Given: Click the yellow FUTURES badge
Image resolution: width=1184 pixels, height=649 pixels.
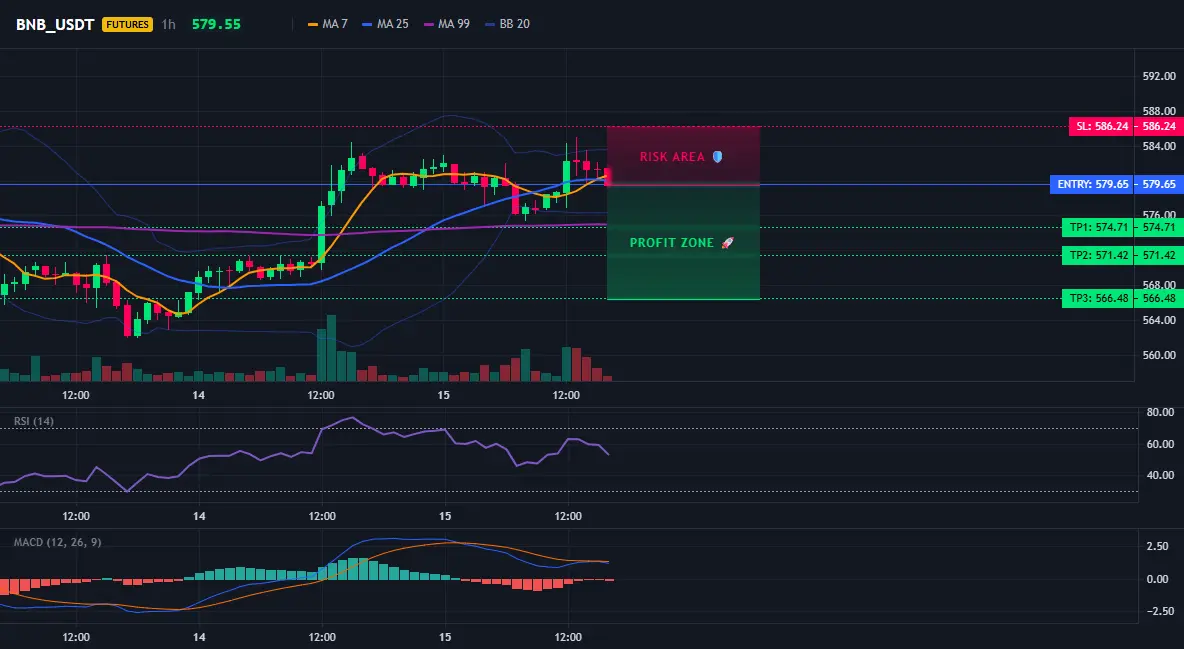Looking at the screenshot, I should [127, 24].
